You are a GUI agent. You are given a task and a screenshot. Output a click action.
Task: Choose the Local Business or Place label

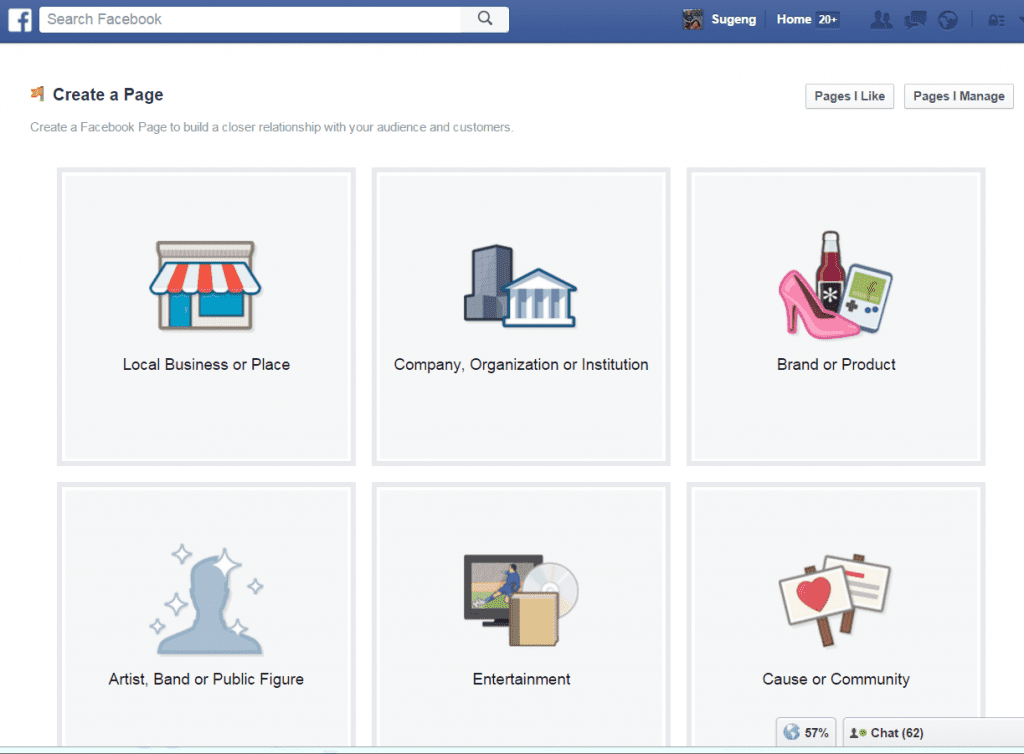coord(206,364)
